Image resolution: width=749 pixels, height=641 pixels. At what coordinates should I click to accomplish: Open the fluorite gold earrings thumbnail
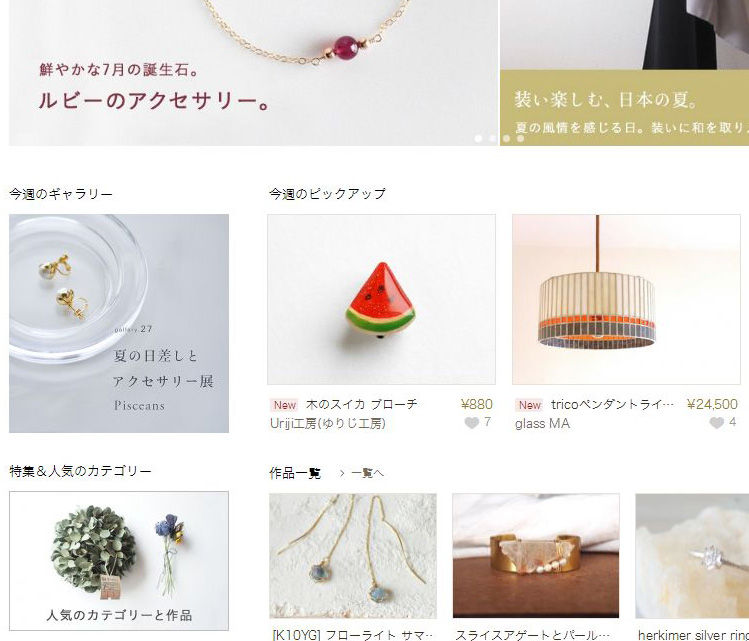click(x=353, y=556)
